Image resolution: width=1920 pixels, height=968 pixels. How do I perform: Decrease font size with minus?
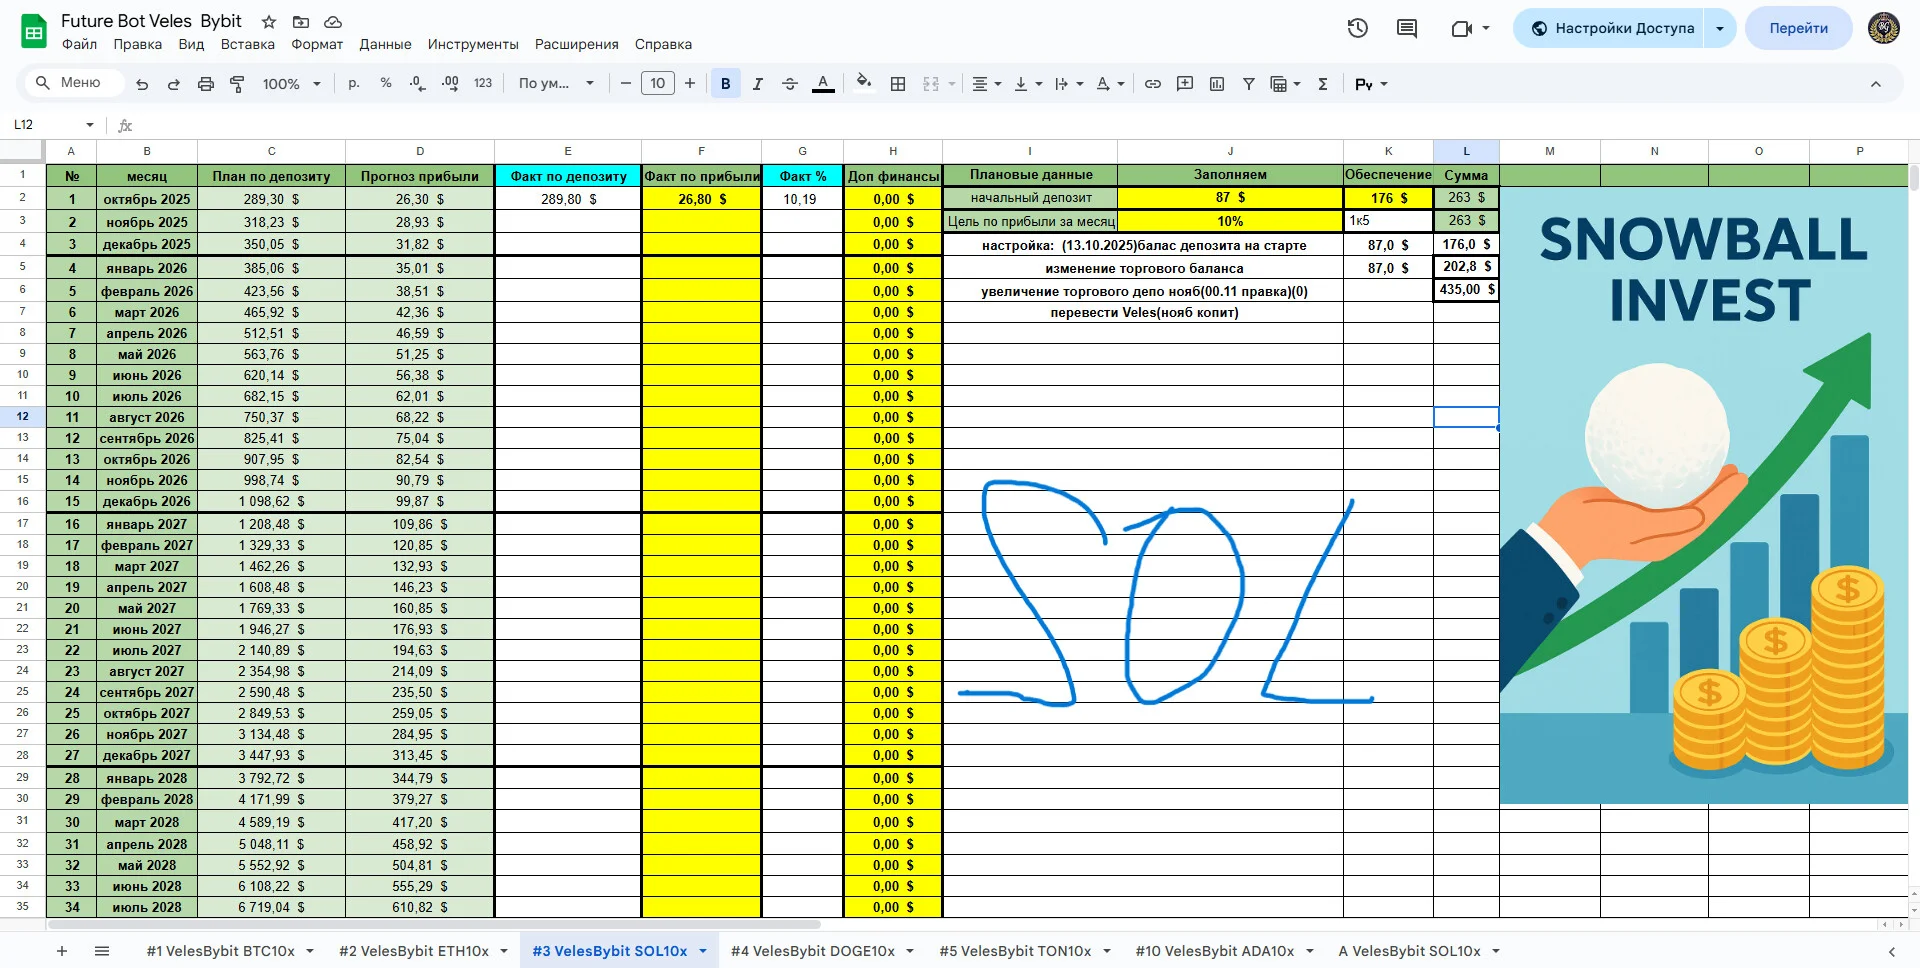coord(626,84)
